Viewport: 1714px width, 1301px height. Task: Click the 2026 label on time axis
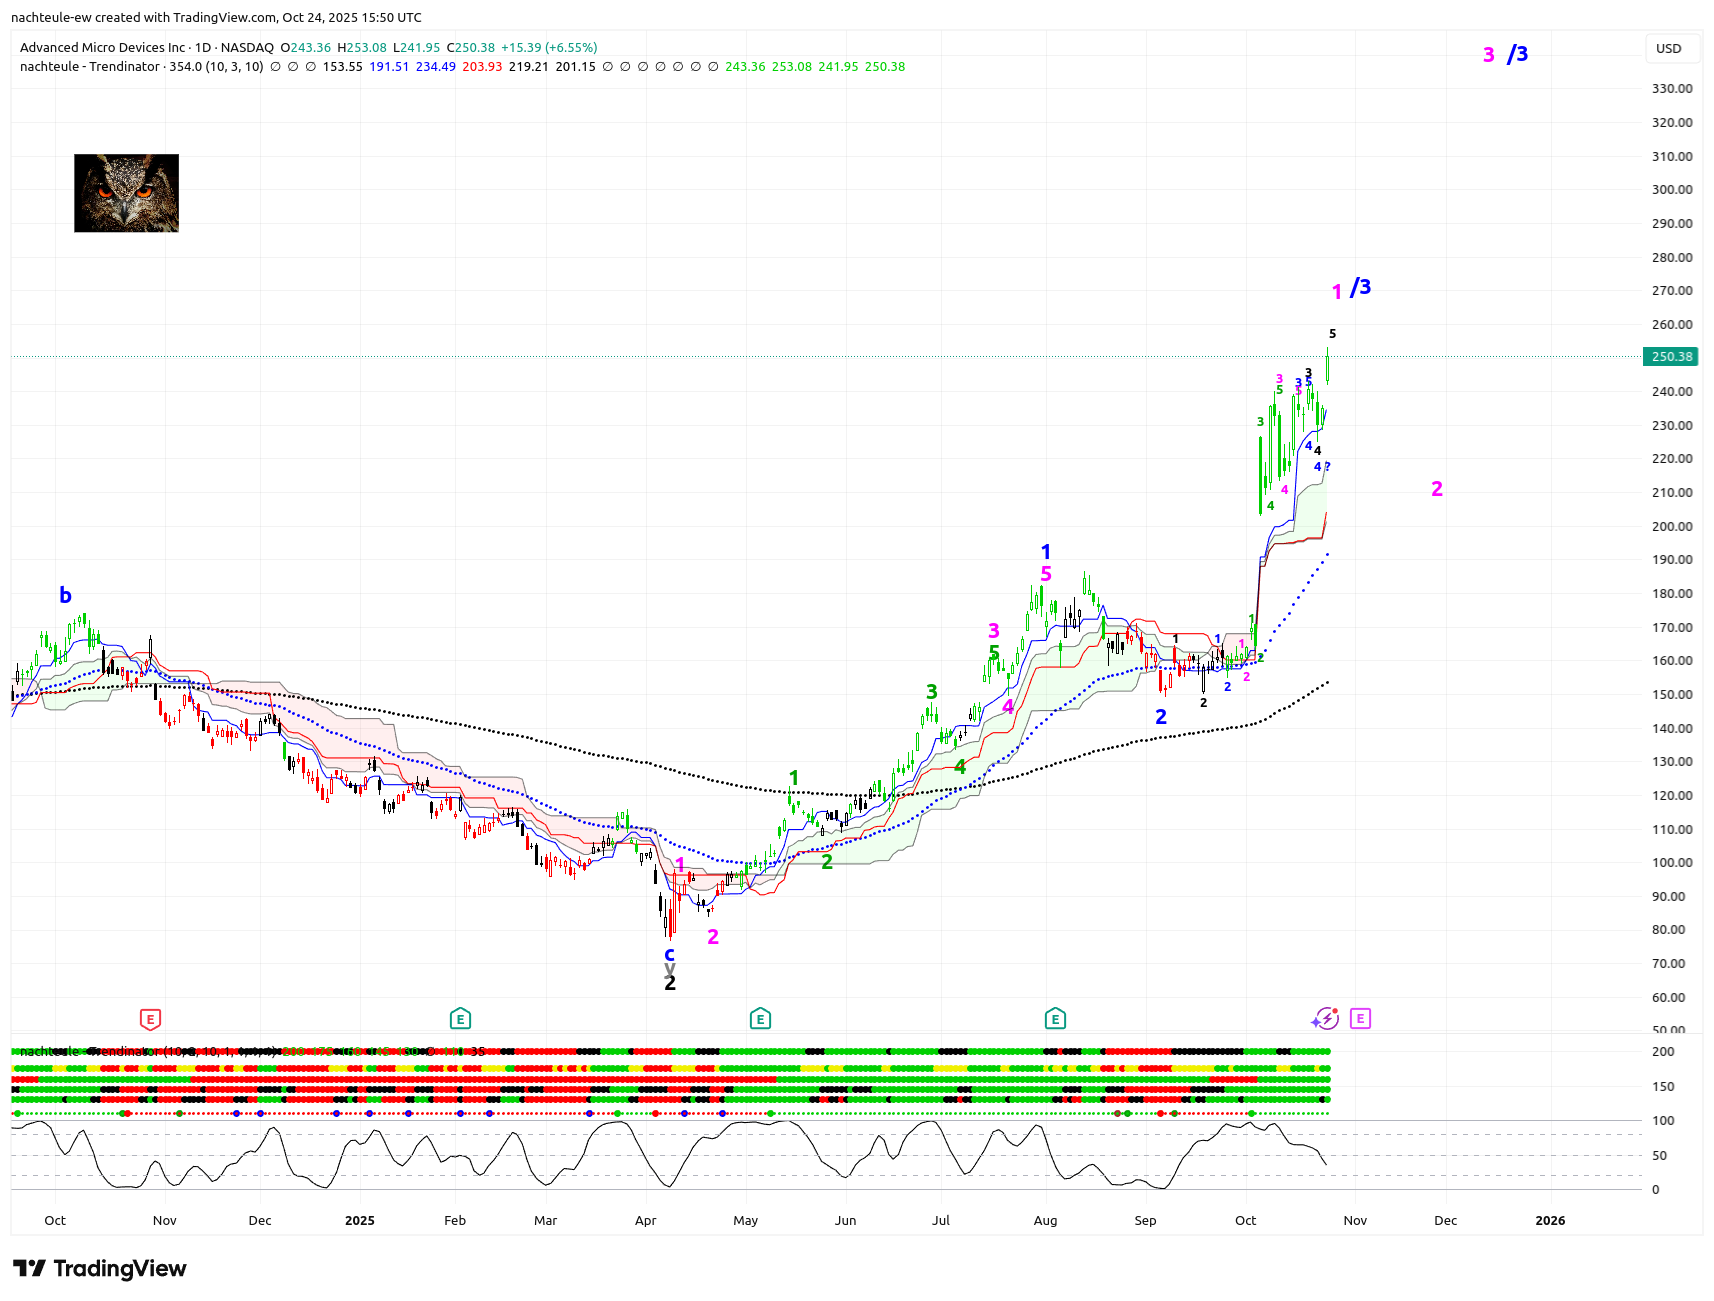[1550, 1220]
